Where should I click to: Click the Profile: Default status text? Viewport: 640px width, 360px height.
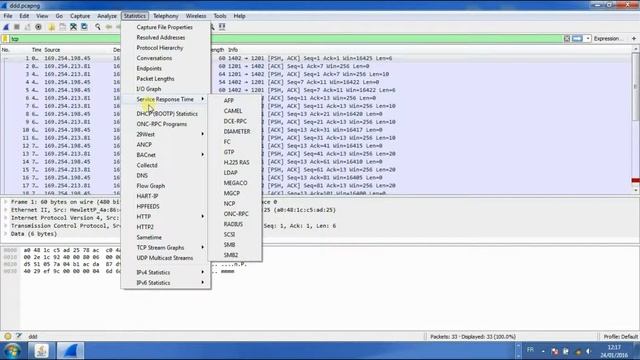click(x=620, y=336)
